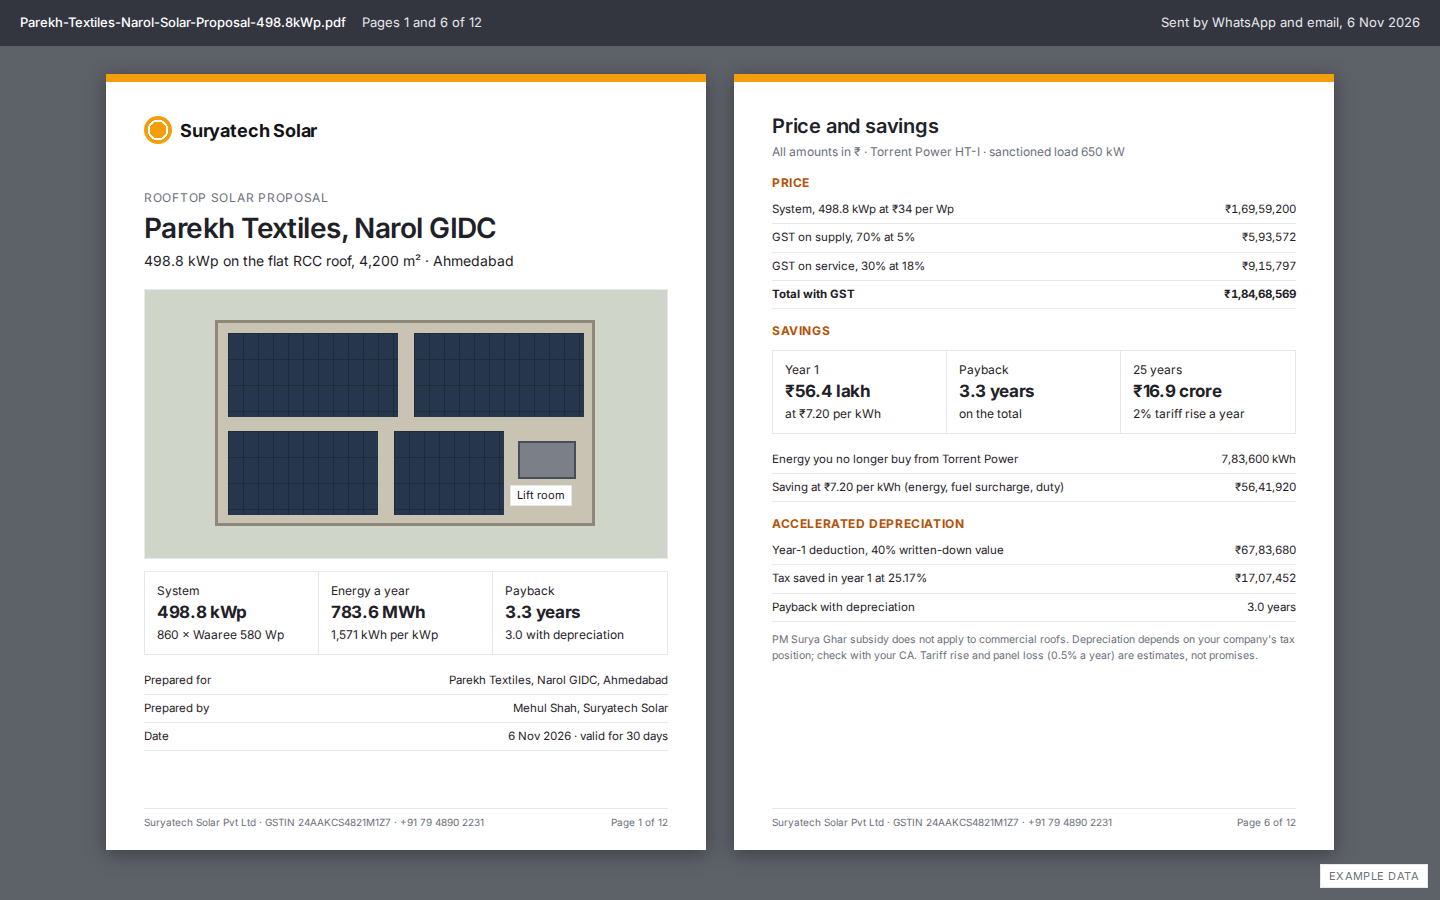Click '860 × Waaree 580 Wp' text
This screenshot has width=1440, height=900.
coord(221,635)
